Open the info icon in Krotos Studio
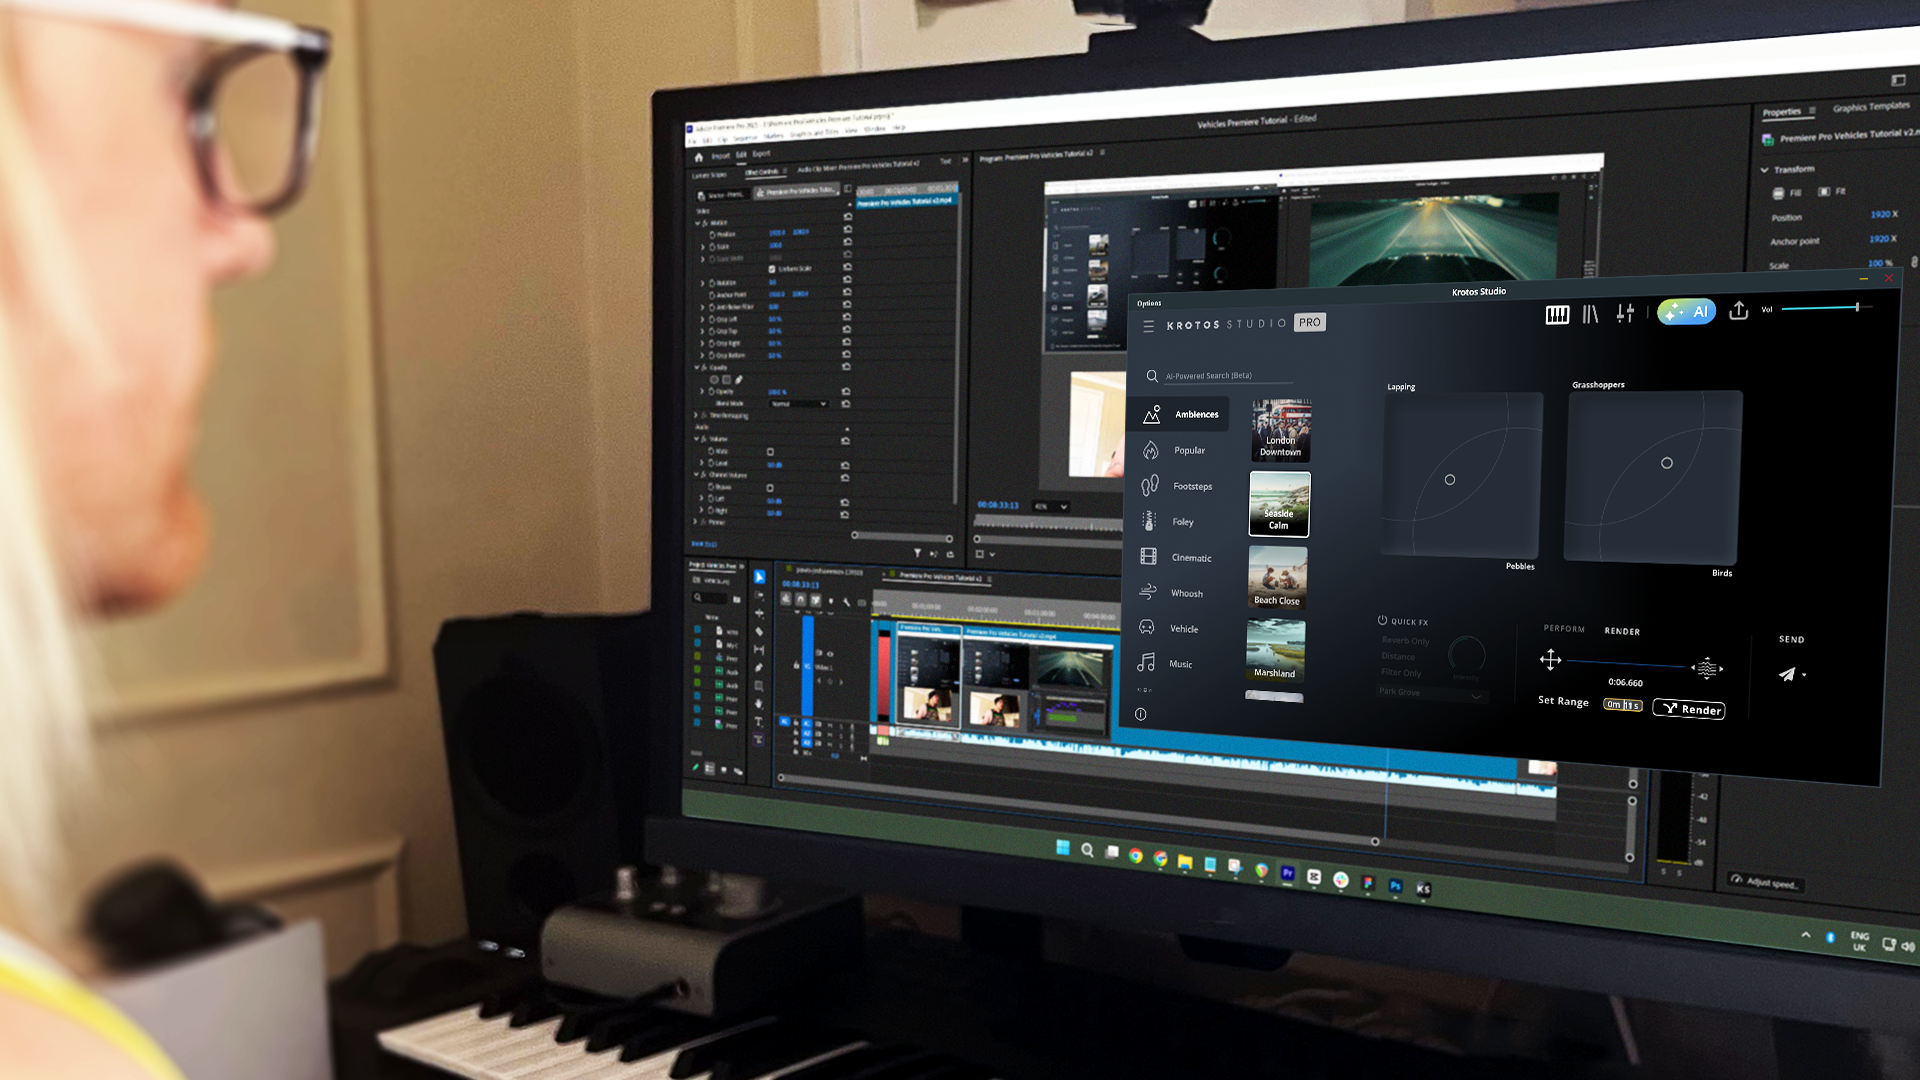This screenshot has width=1920, height=1080. point(1140,714)
